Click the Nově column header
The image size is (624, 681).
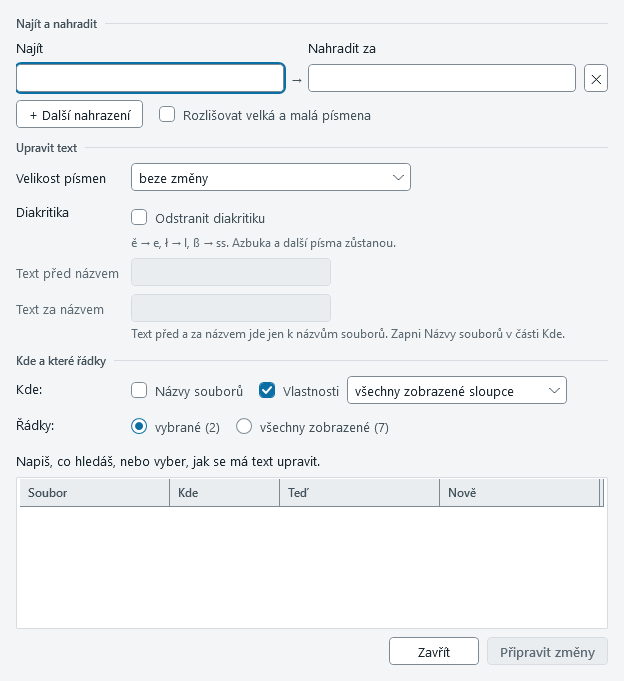pyautogui.click(x=519, y=493)
